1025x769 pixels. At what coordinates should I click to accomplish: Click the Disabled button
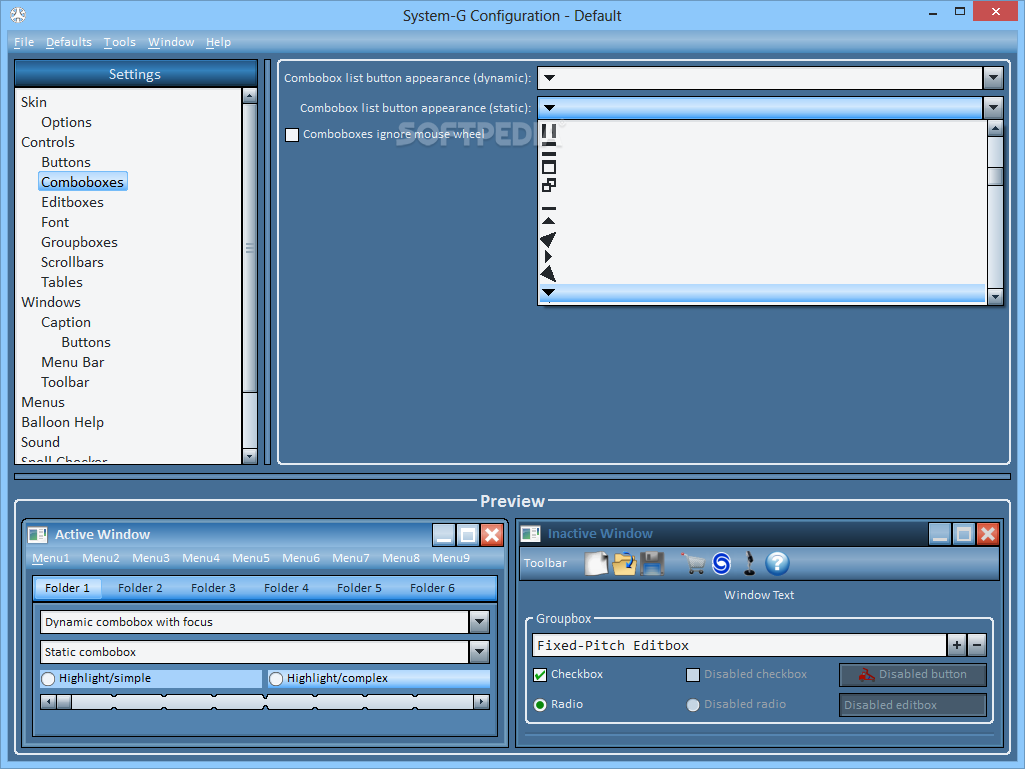click(913, 675)
